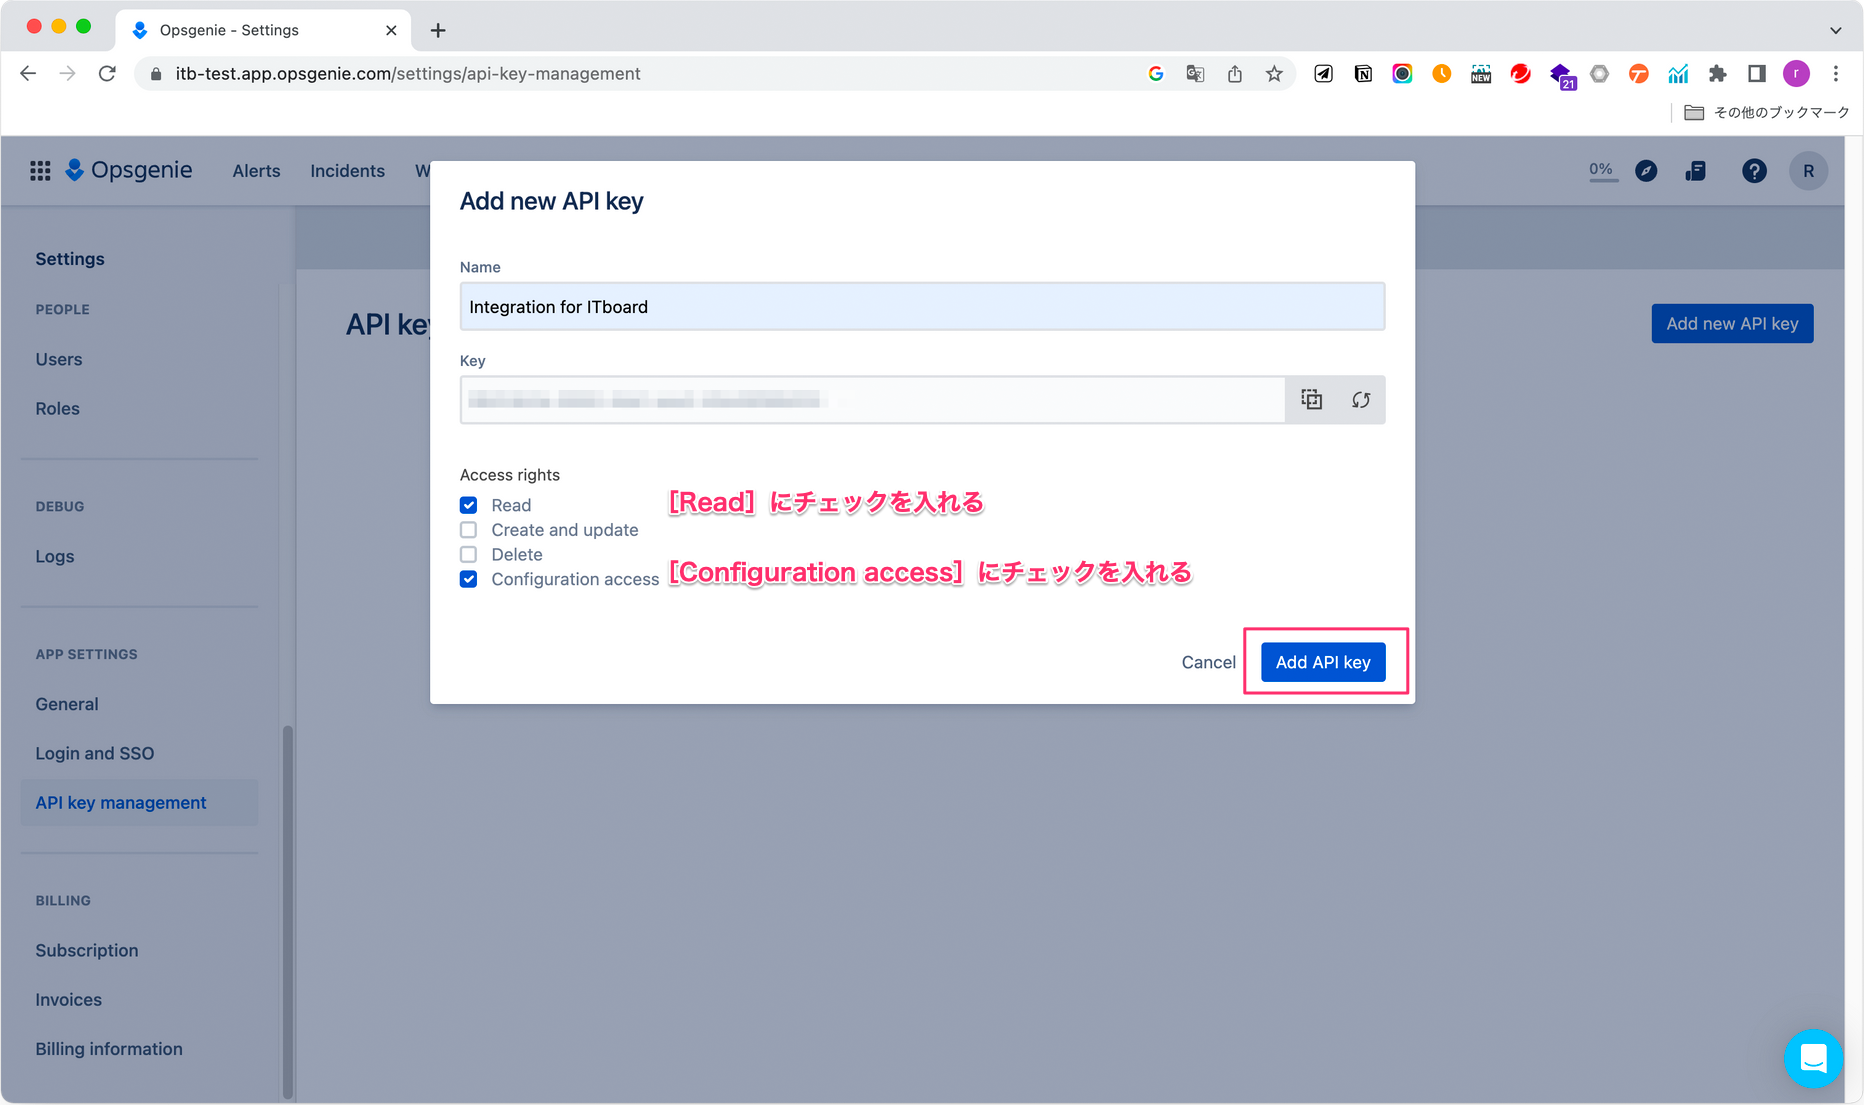Click the Name input field

(x=921, y=307)
